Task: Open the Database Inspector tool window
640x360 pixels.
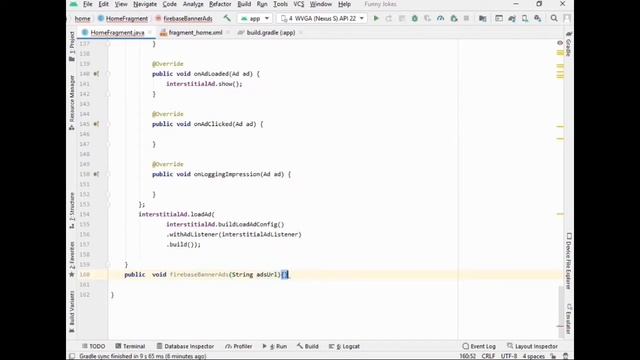Action: coord(185,346)
